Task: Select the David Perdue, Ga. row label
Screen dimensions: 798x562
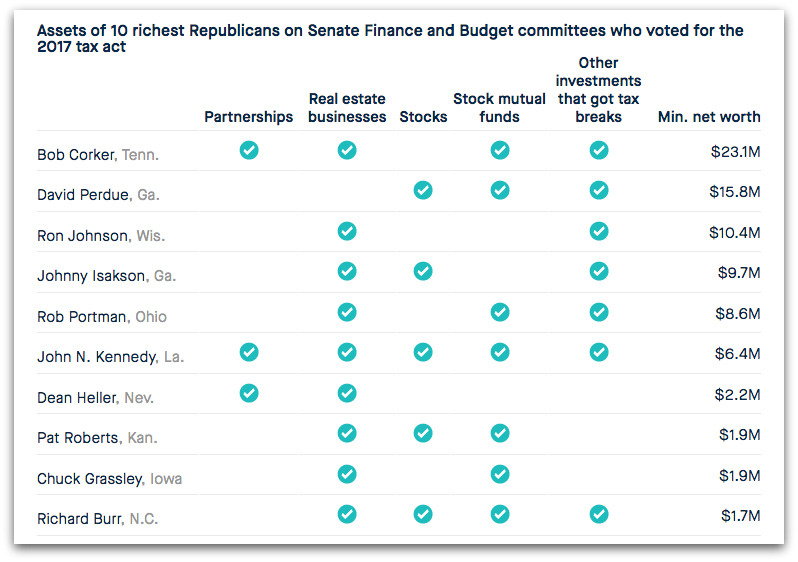Action: tap(98, 195)
